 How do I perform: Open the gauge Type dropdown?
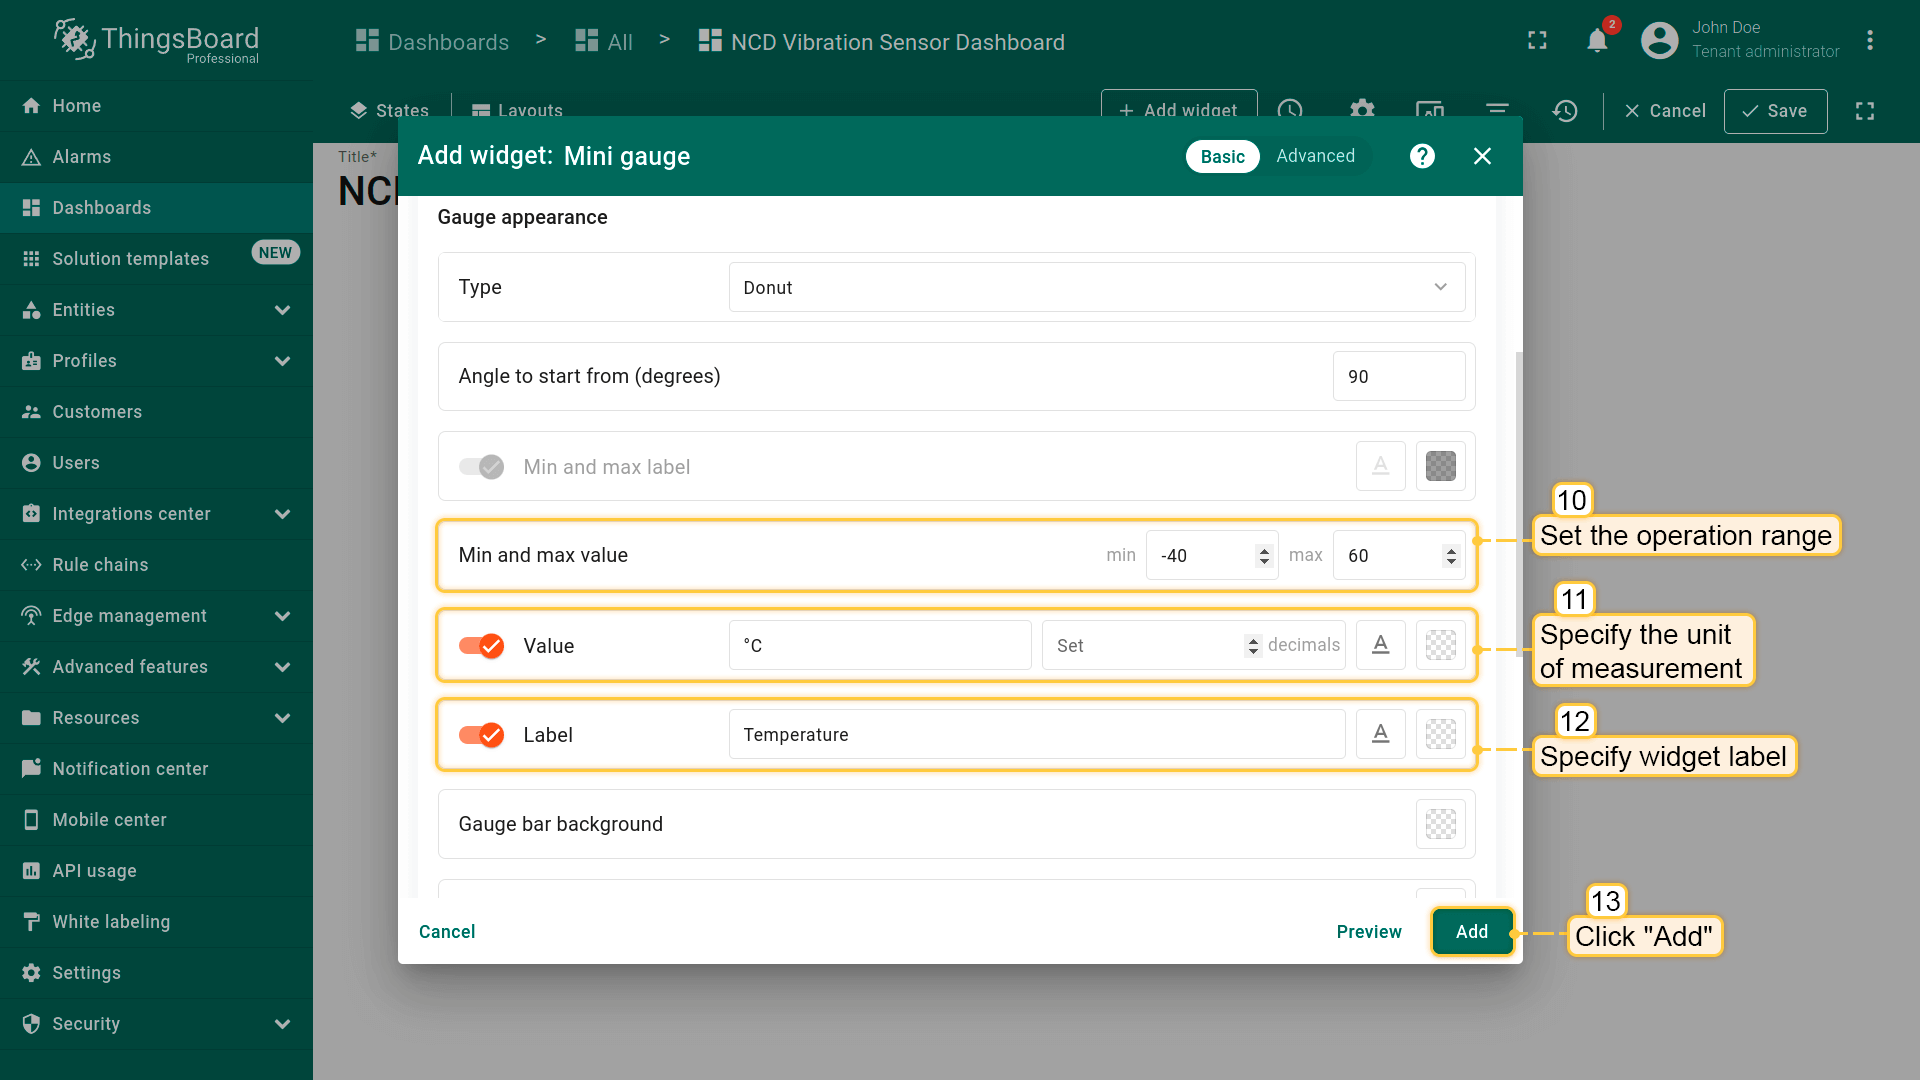pos(1096,287)
